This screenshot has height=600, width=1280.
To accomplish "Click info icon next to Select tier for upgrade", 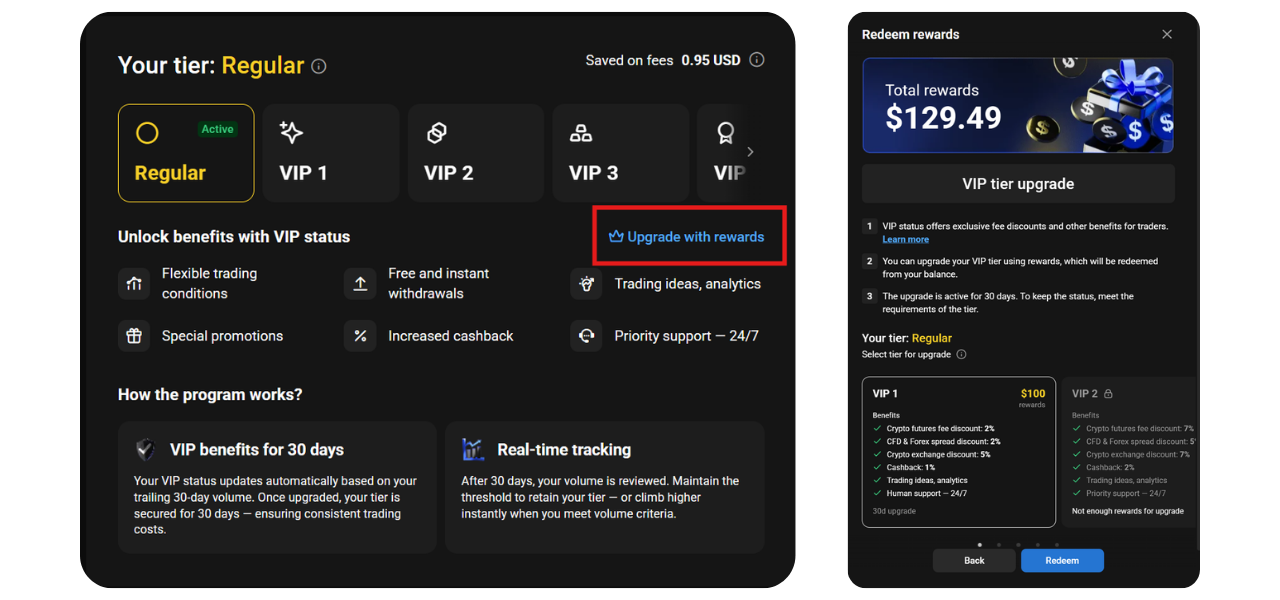I will [x=961, y=355].
